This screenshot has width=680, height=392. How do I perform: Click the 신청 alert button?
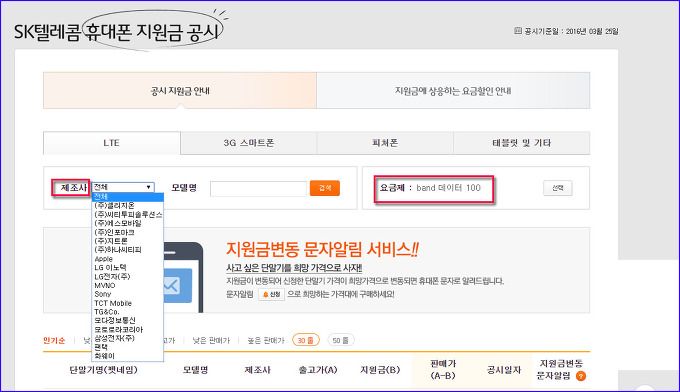[272, 294]
